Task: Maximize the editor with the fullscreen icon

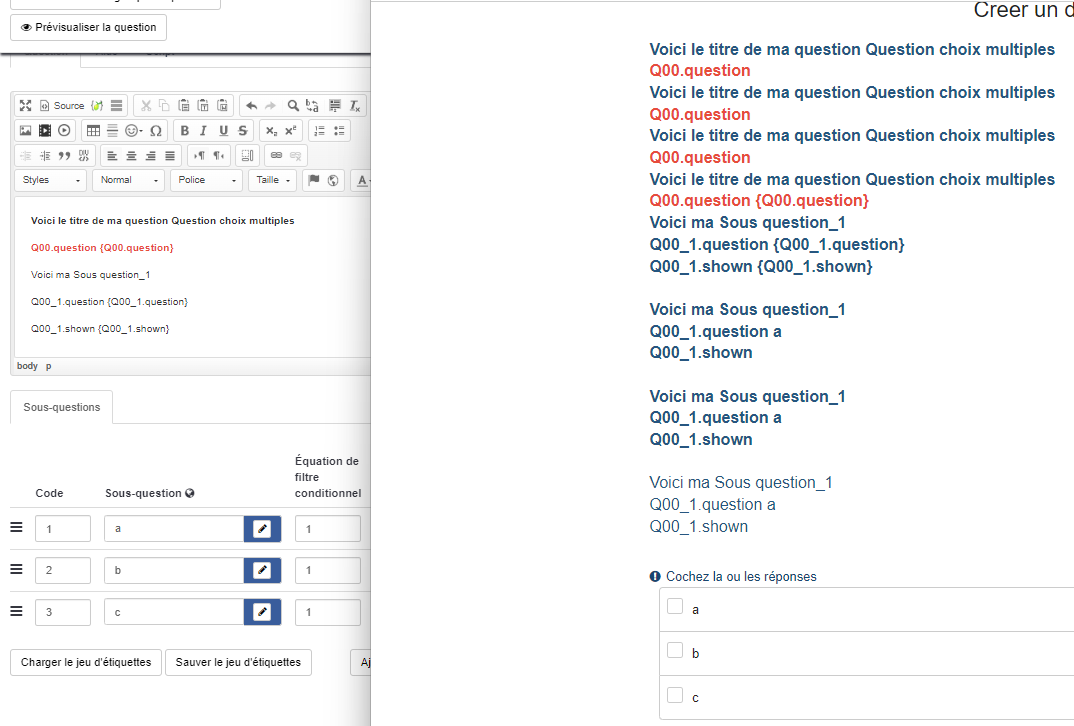Action: tap(26, 105)
